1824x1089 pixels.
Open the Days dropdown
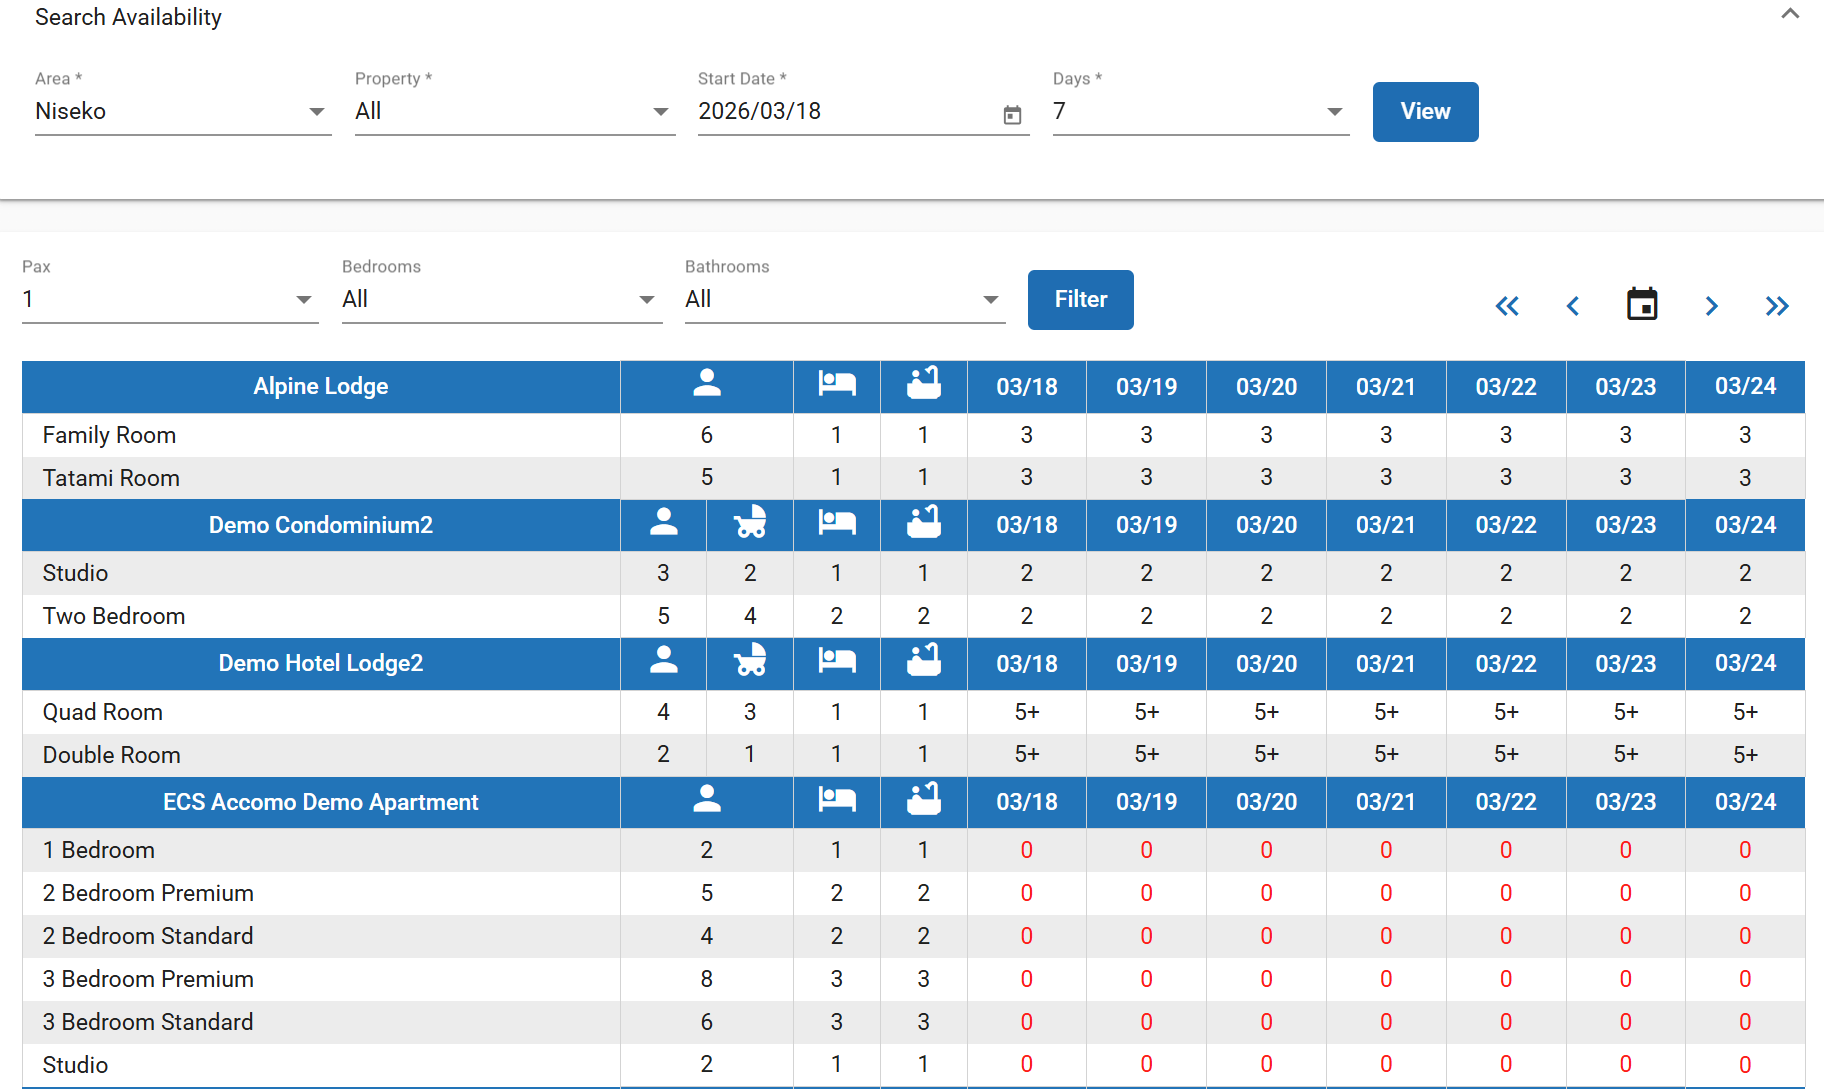pyautogui.click(x=1199, y=111)
